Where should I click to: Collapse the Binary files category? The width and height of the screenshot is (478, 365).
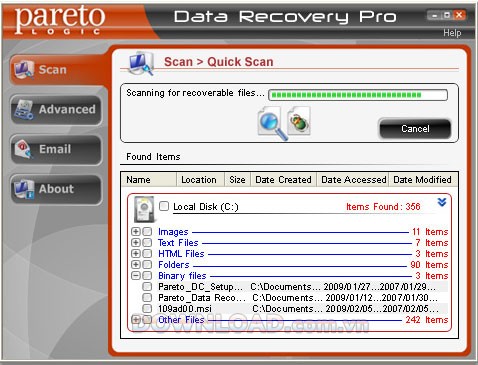[135, 275]
